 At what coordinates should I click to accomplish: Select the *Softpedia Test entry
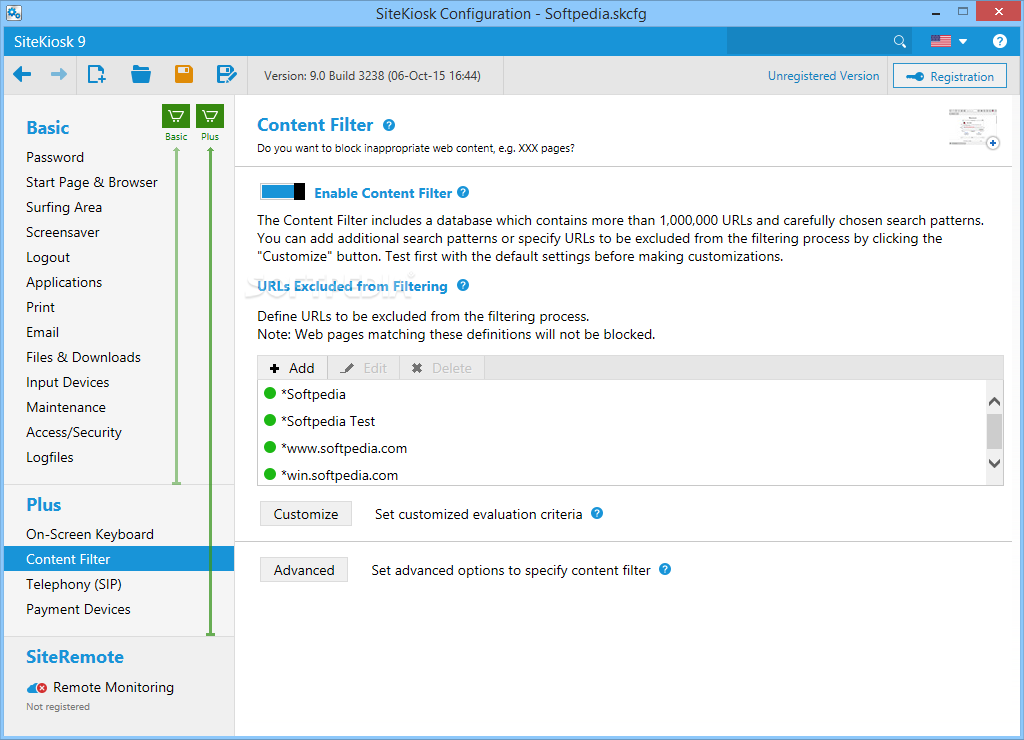click(x=624, y=421)
